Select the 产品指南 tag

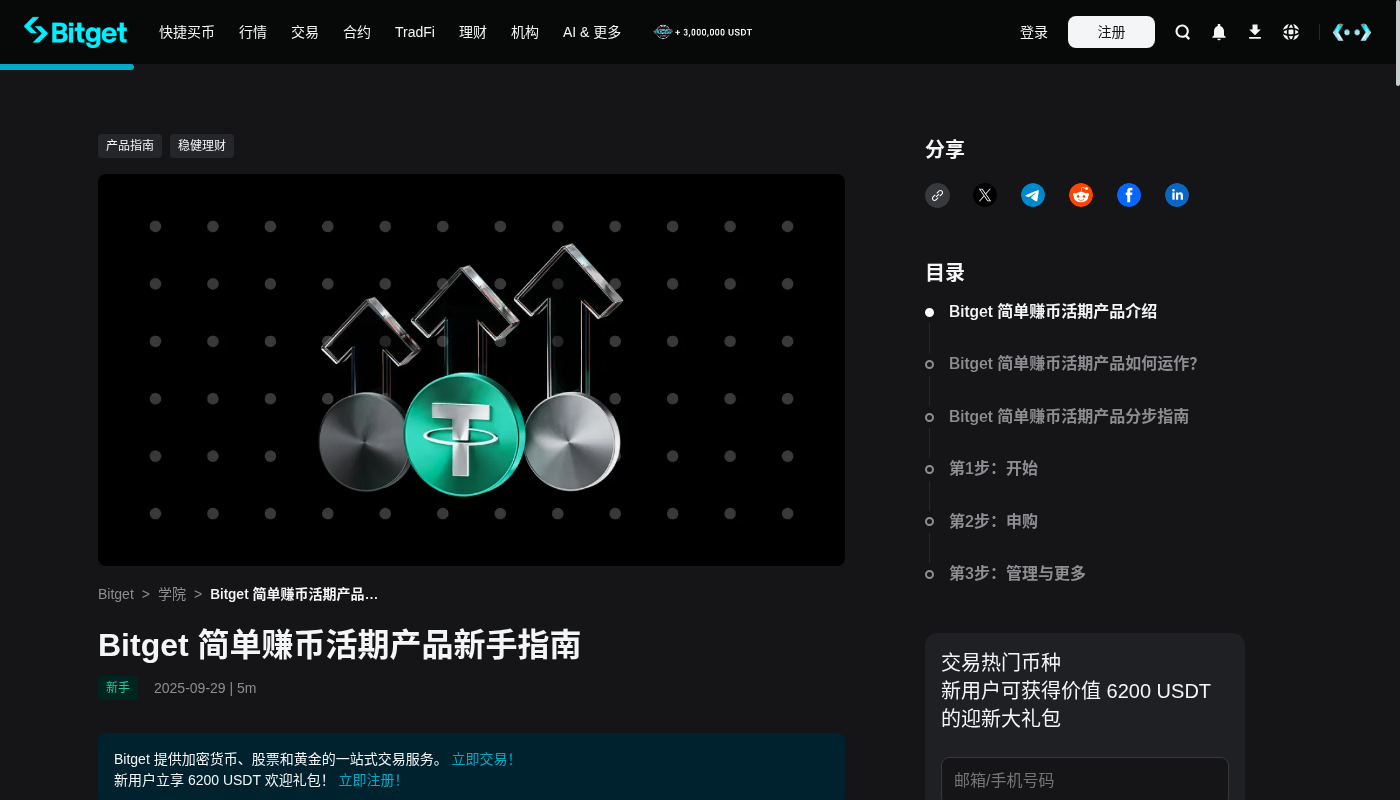pyautogui.click(x=130, y=146)
